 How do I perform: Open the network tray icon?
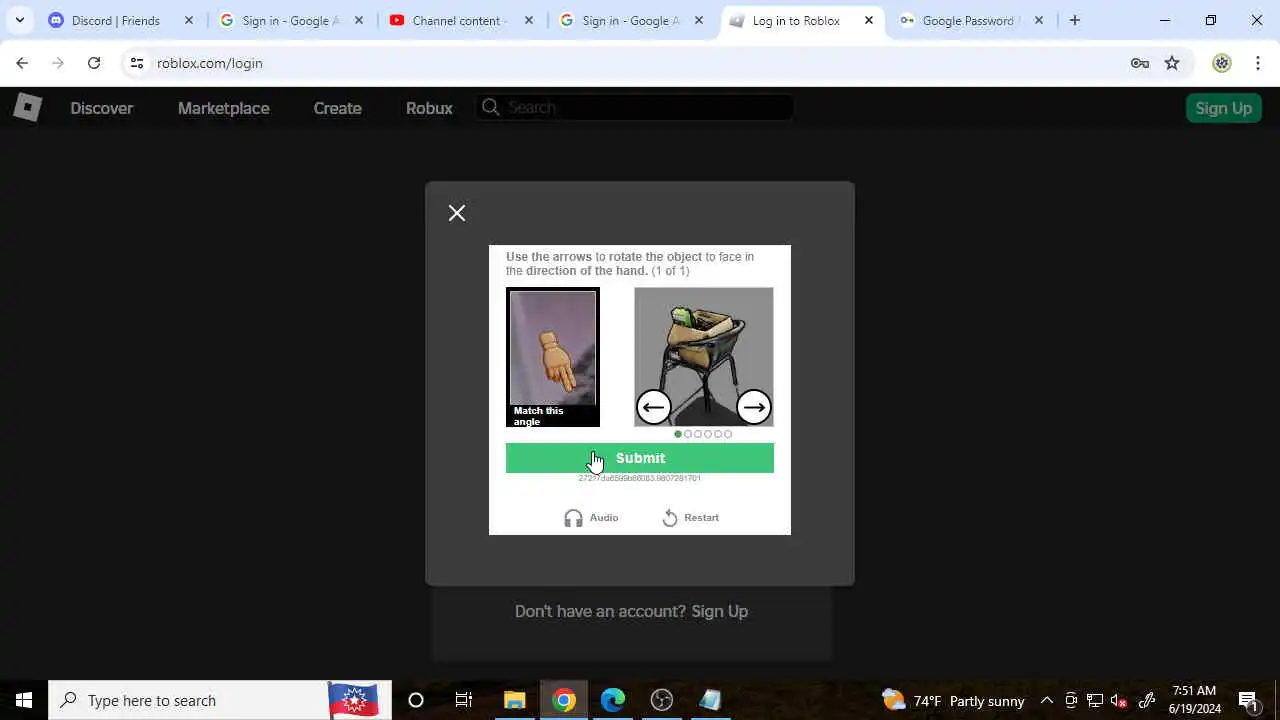(1095, 700)
